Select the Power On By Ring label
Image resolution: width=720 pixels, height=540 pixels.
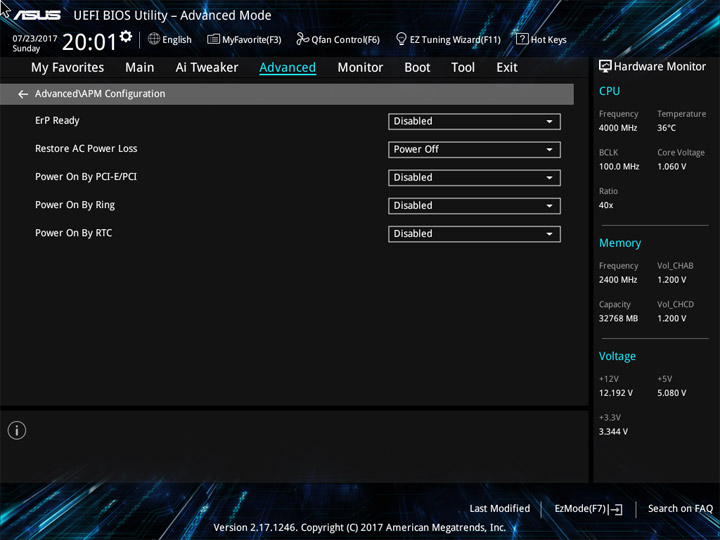click(x=75, y=205)
